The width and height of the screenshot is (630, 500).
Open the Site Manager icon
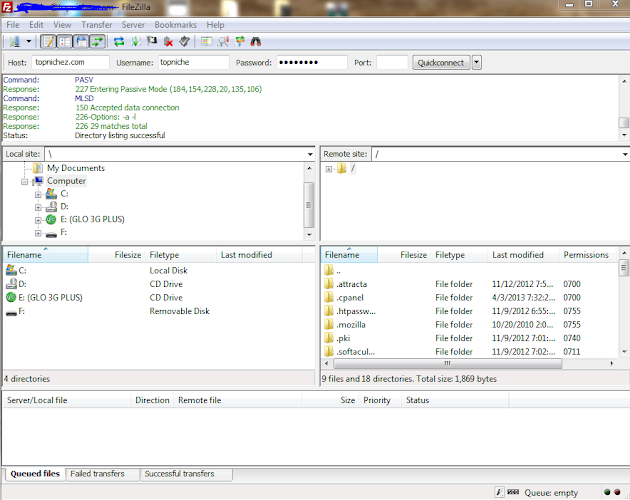click(15, 41)
